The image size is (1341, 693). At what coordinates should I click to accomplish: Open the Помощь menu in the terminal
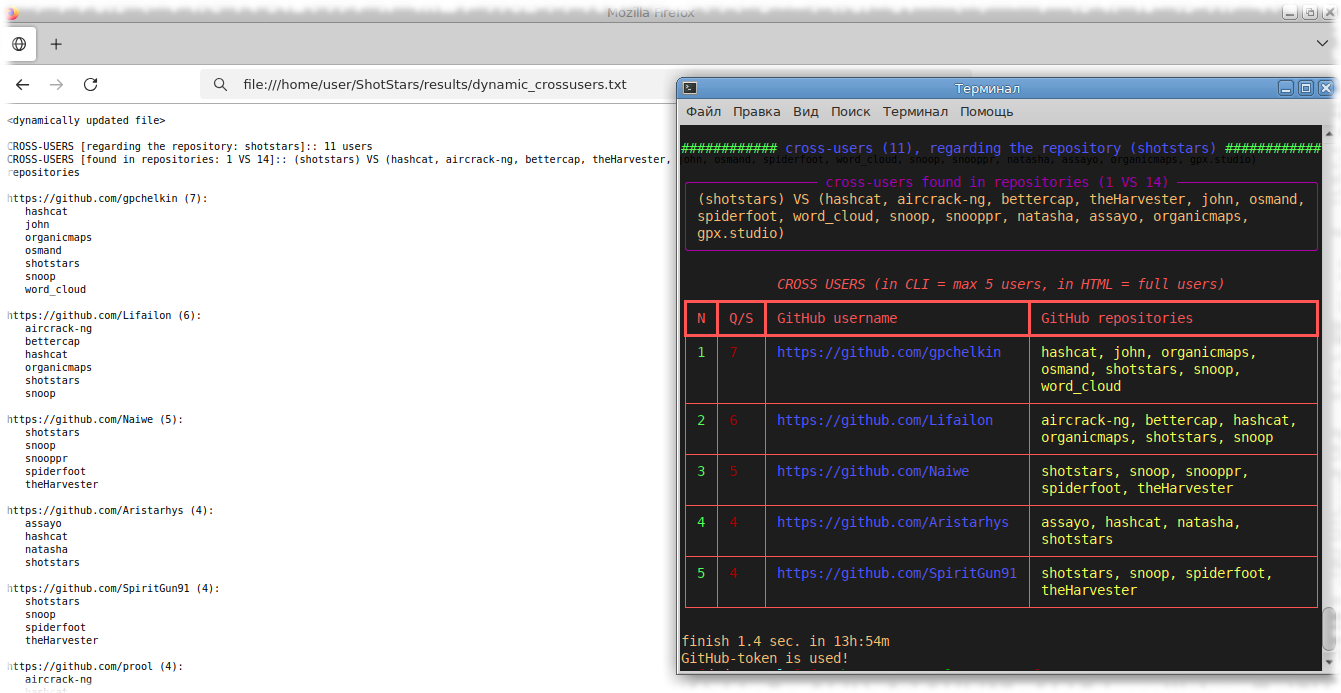pos(986,112)
